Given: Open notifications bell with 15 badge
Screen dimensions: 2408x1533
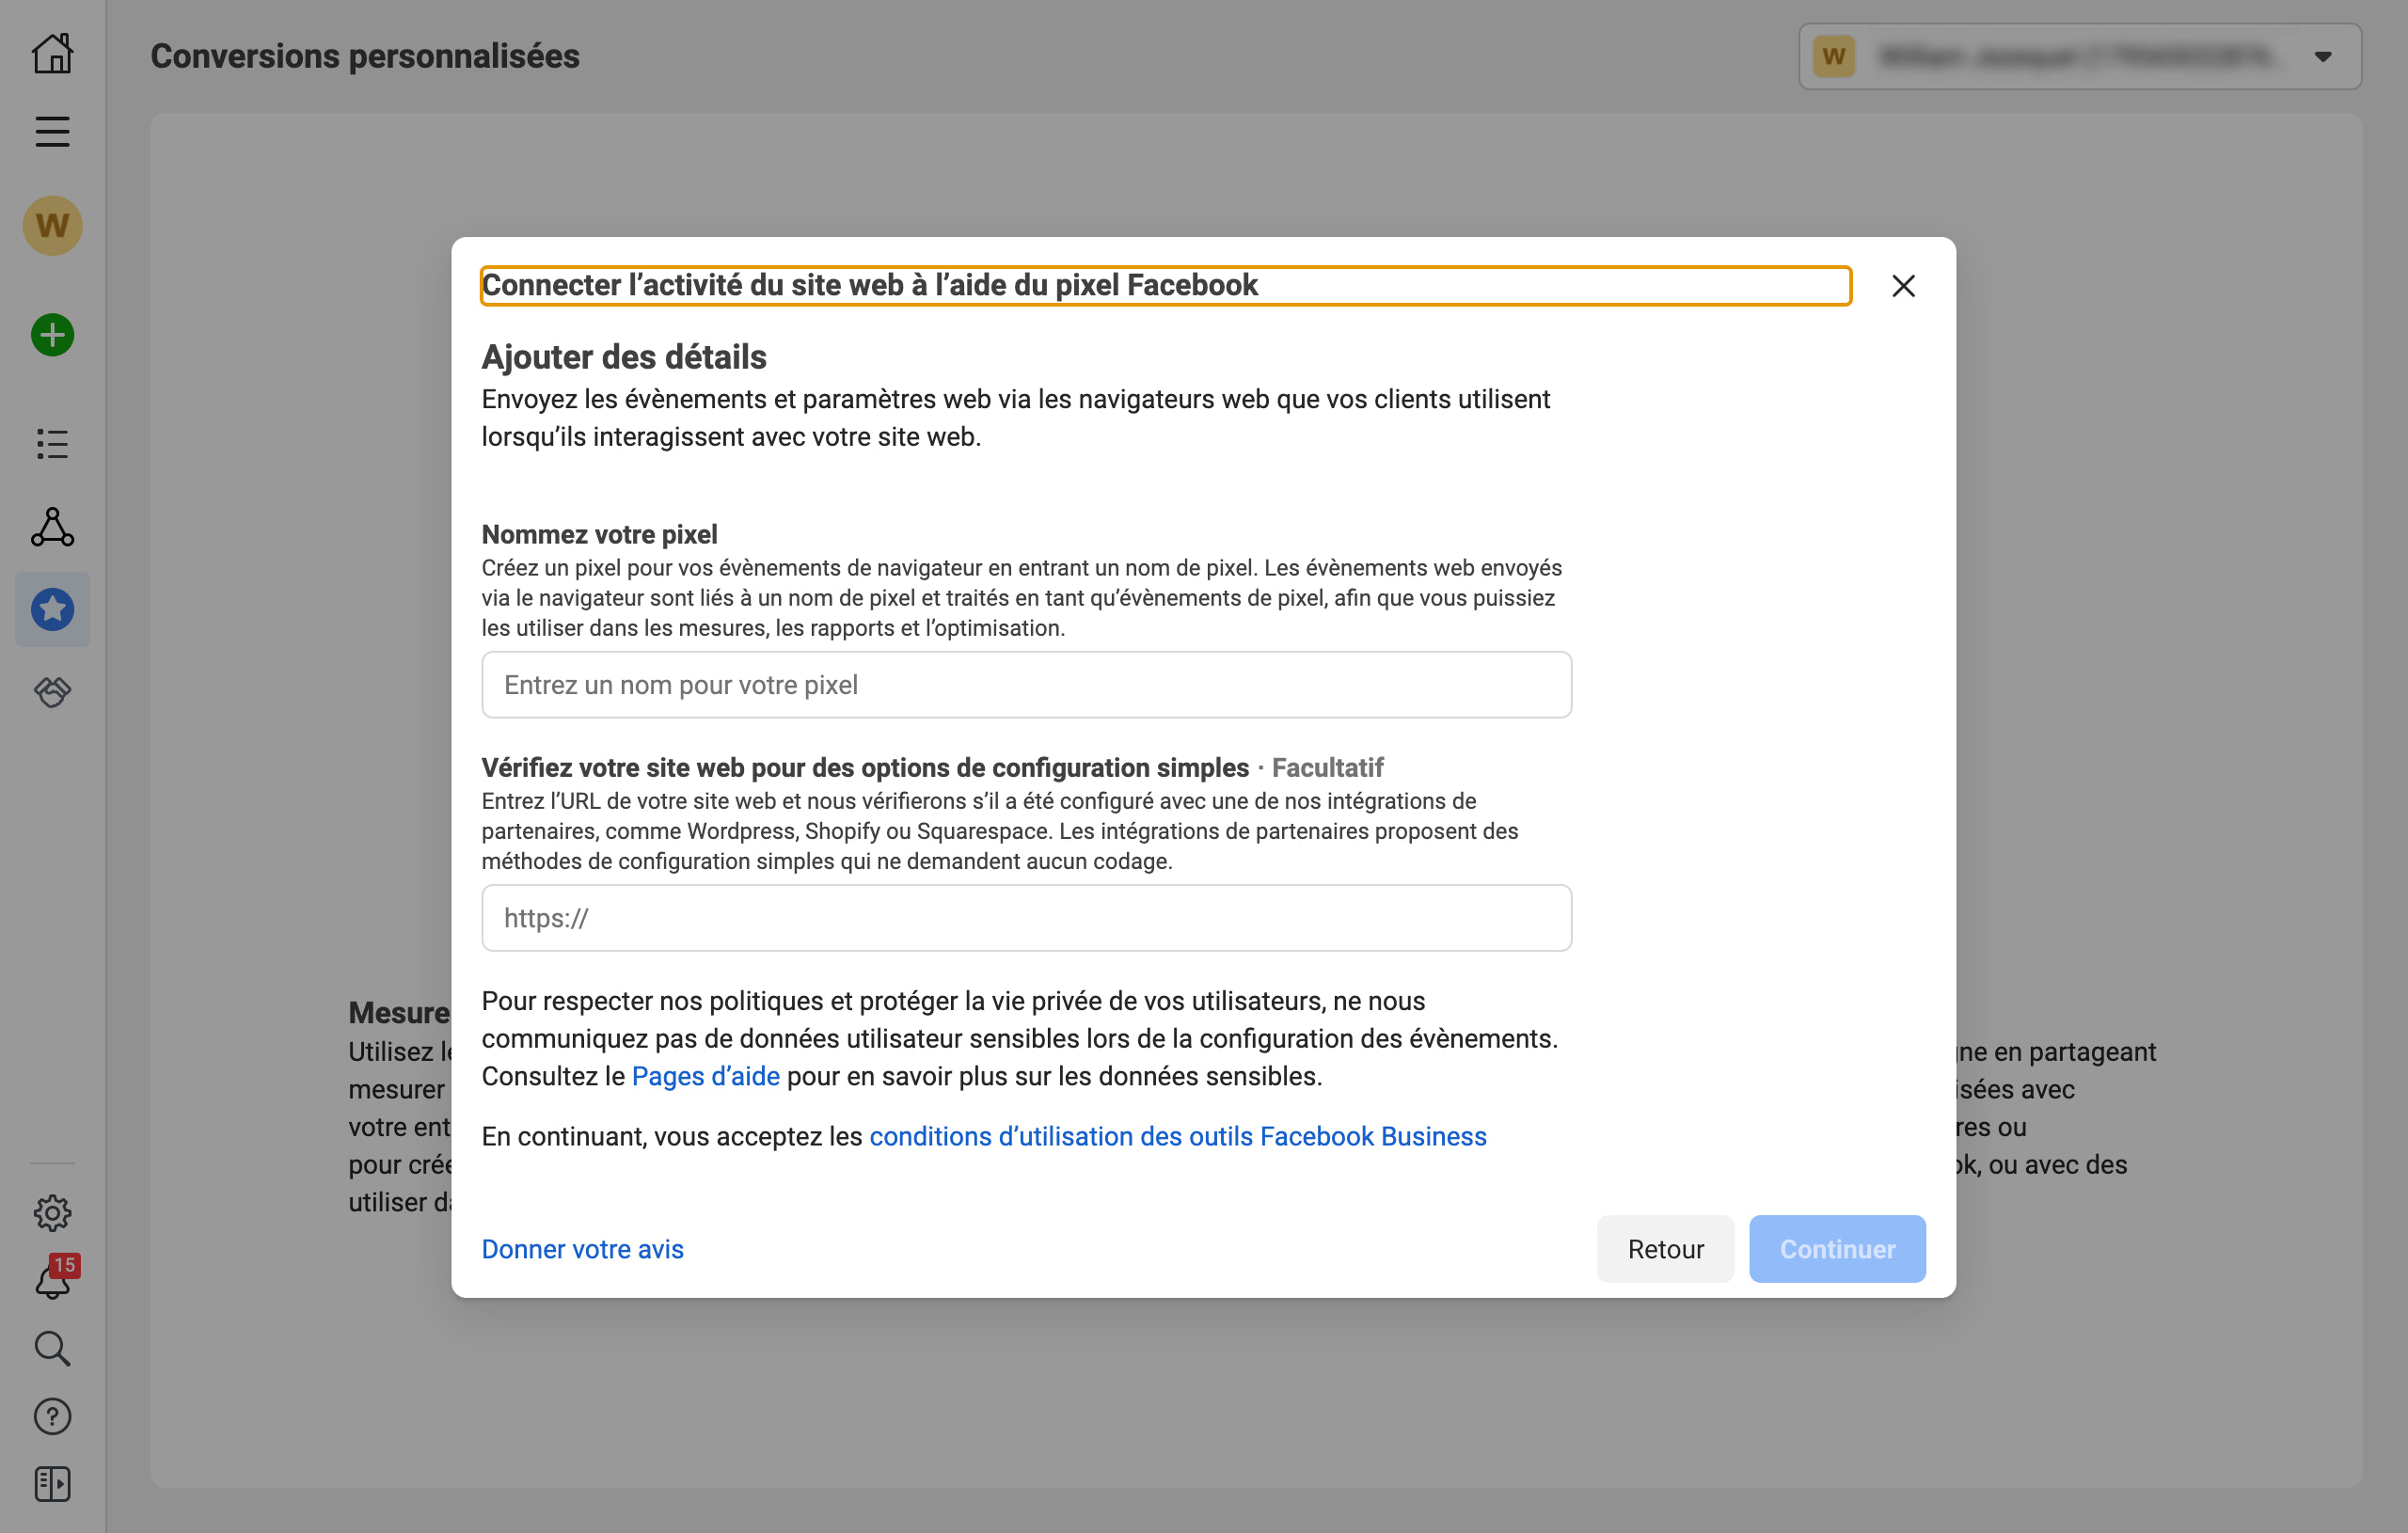Looking at the screenshot, I should coord(52,1281).
